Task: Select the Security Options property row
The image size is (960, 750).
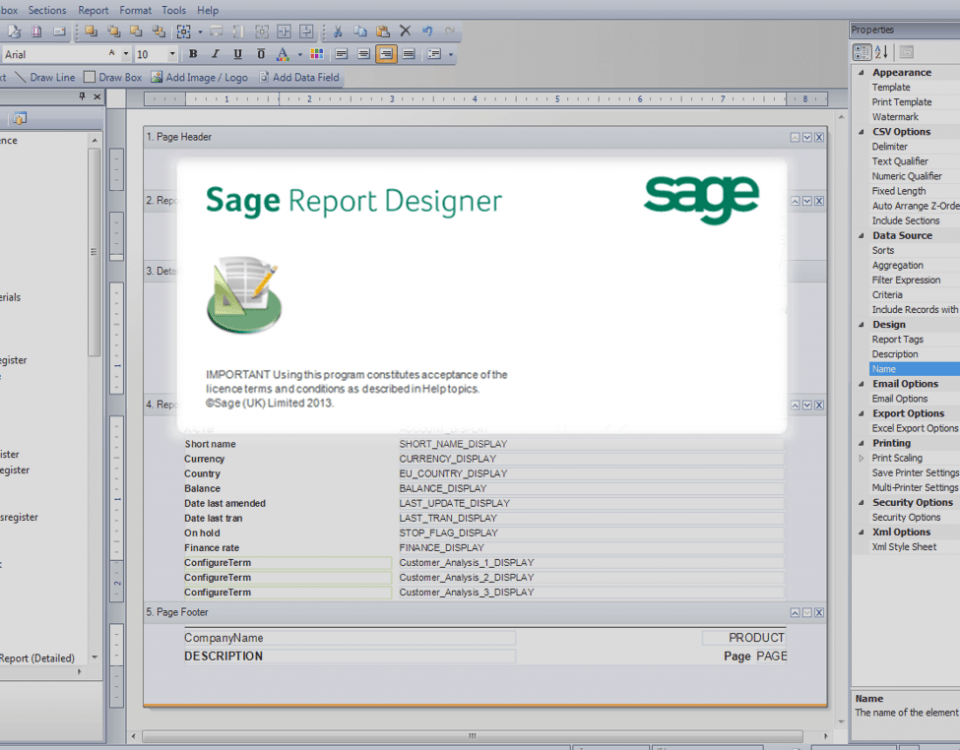Action: tap(906, 517)
